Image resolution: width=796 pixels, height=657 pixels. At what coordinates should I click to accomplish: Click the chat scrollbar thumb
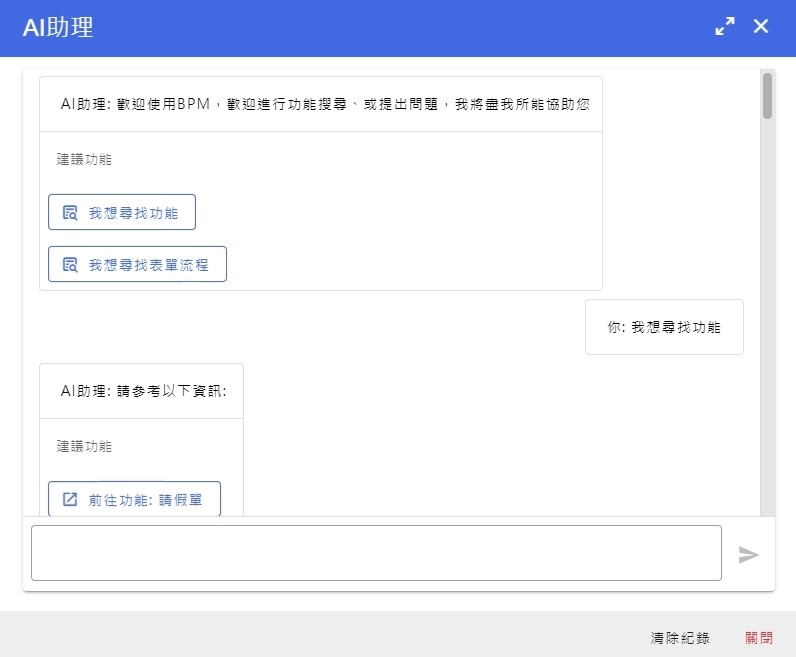767,96
